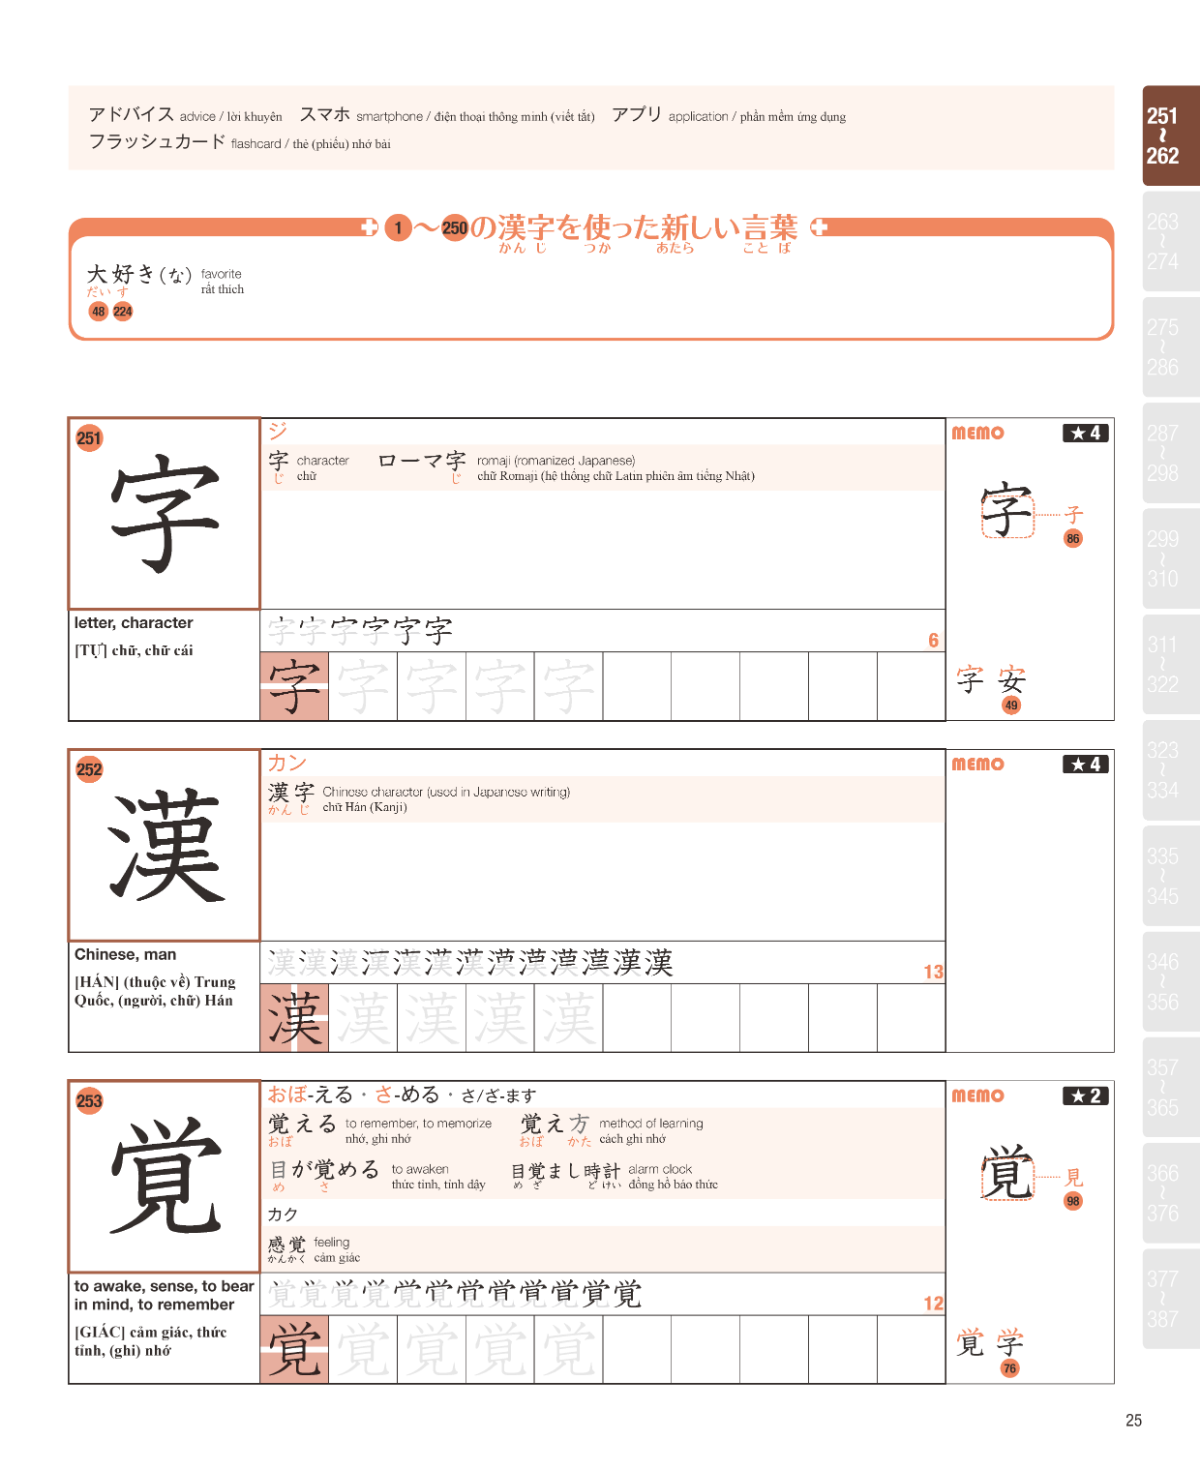Click reference badge 86 below 子
The image size is (1200, 1468).
click(1073, 538)
